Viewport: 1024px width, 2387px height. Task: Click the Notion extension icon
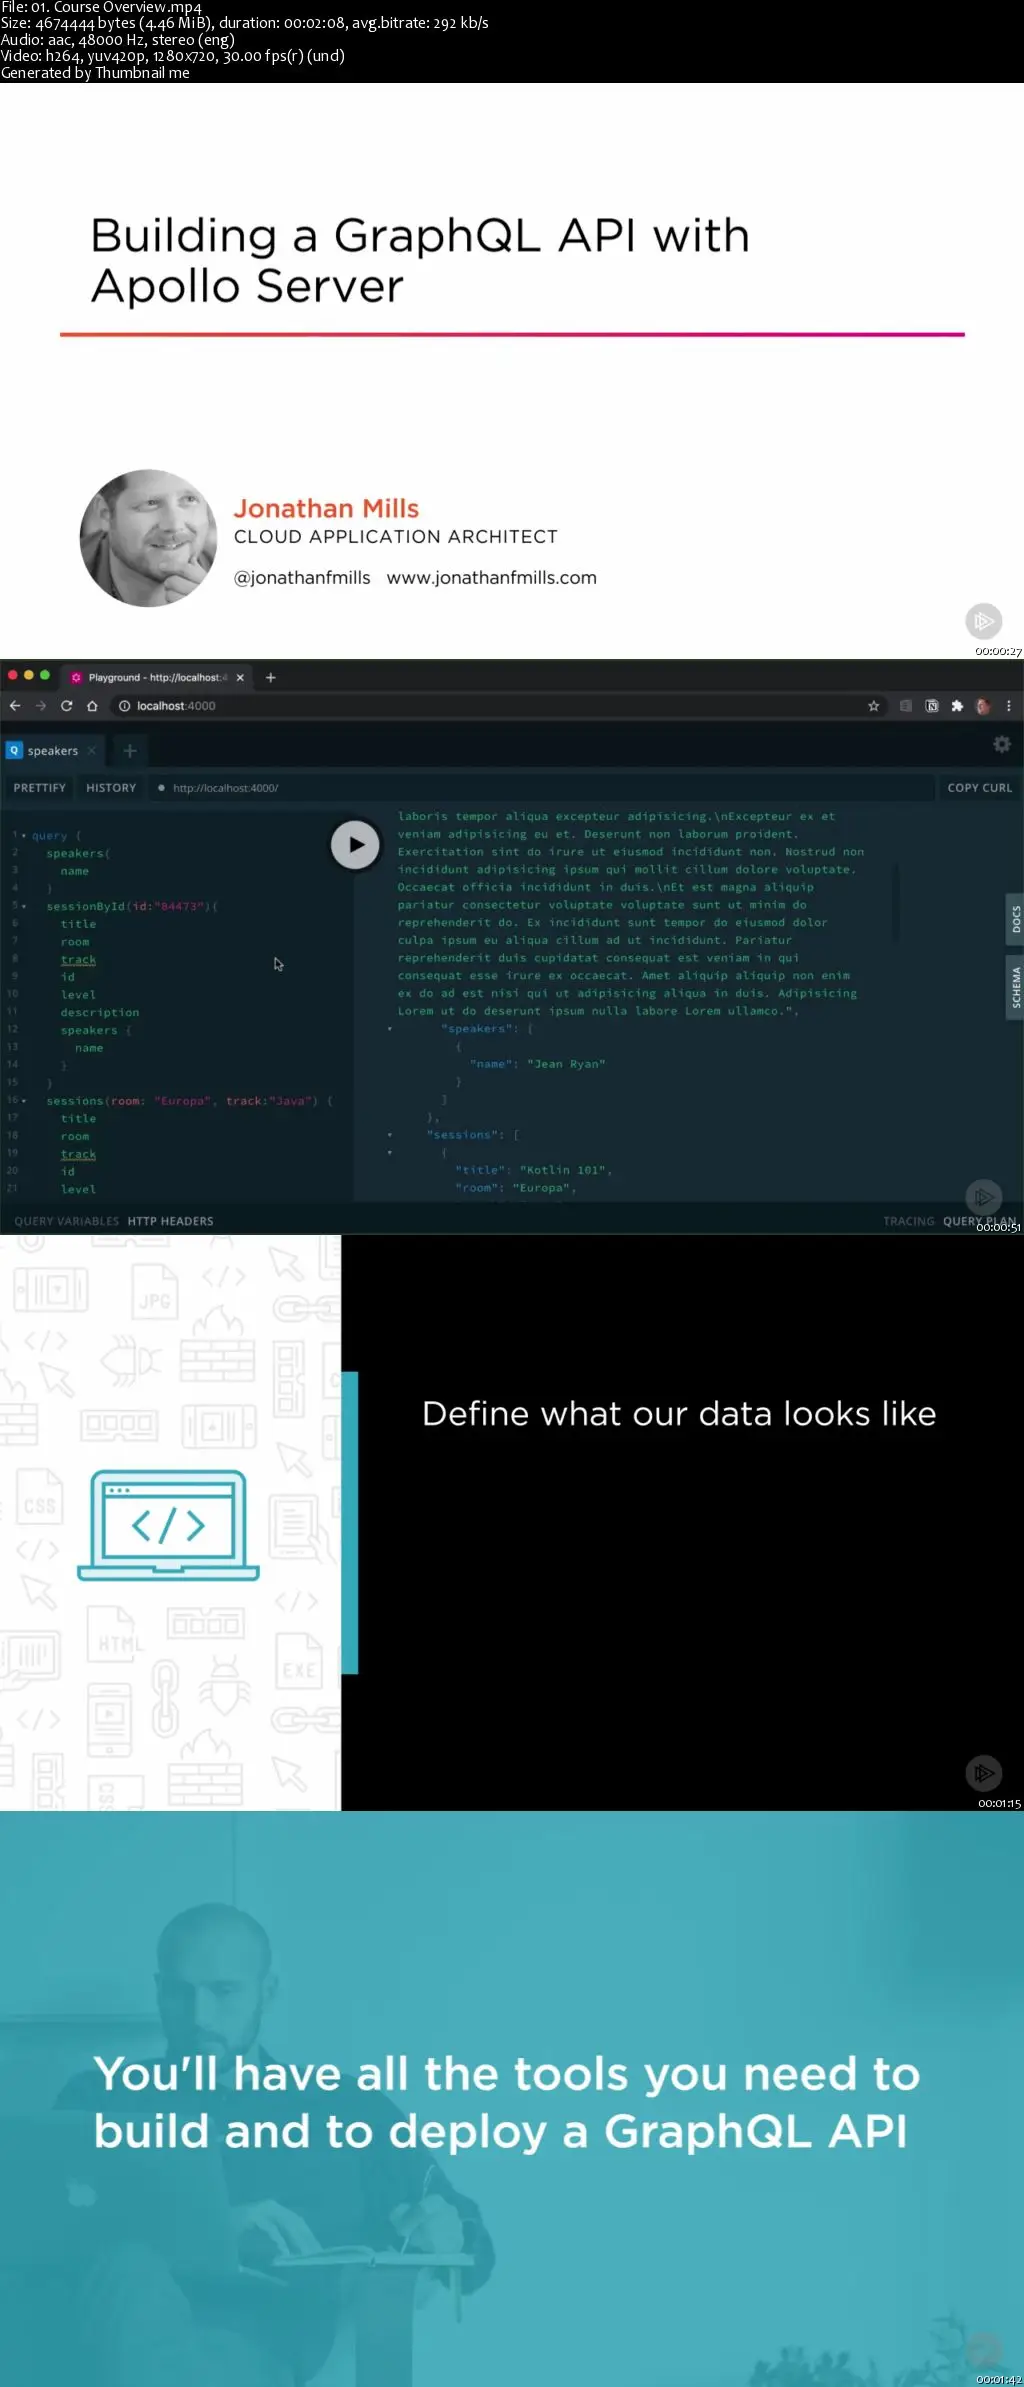932,706
